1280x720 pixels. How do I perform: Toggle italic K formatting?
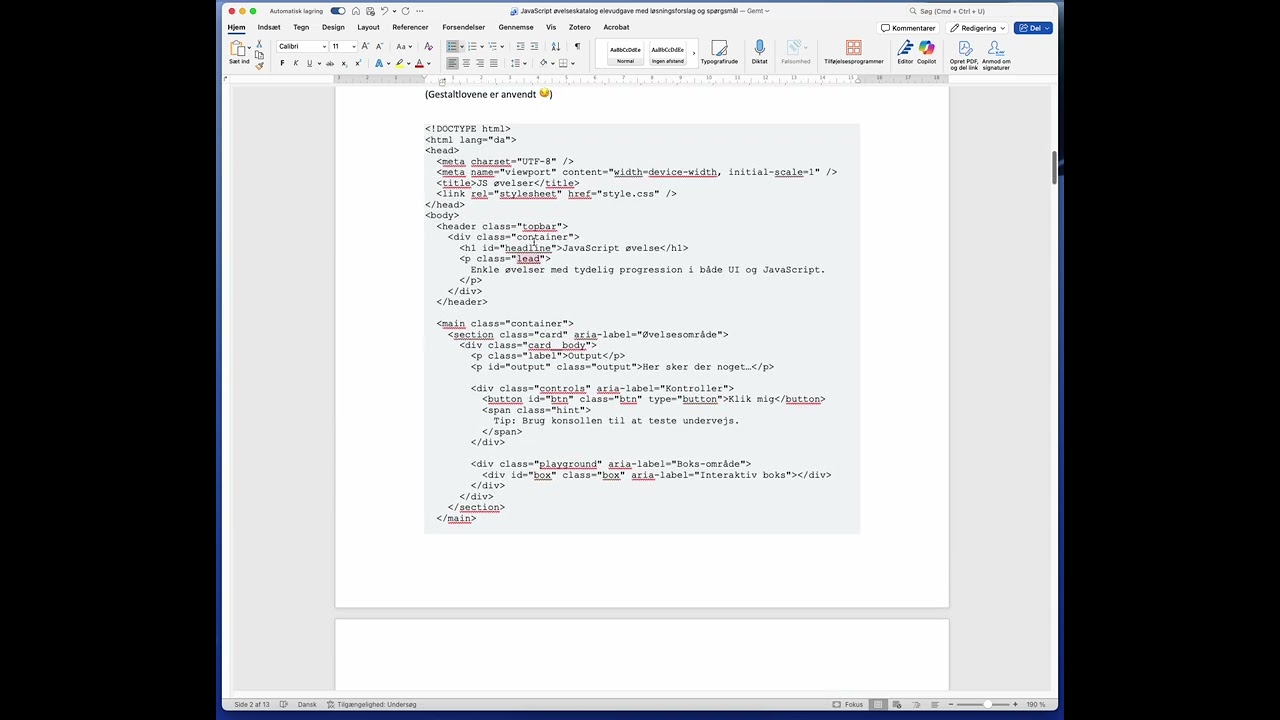click(x=296, y=63)
